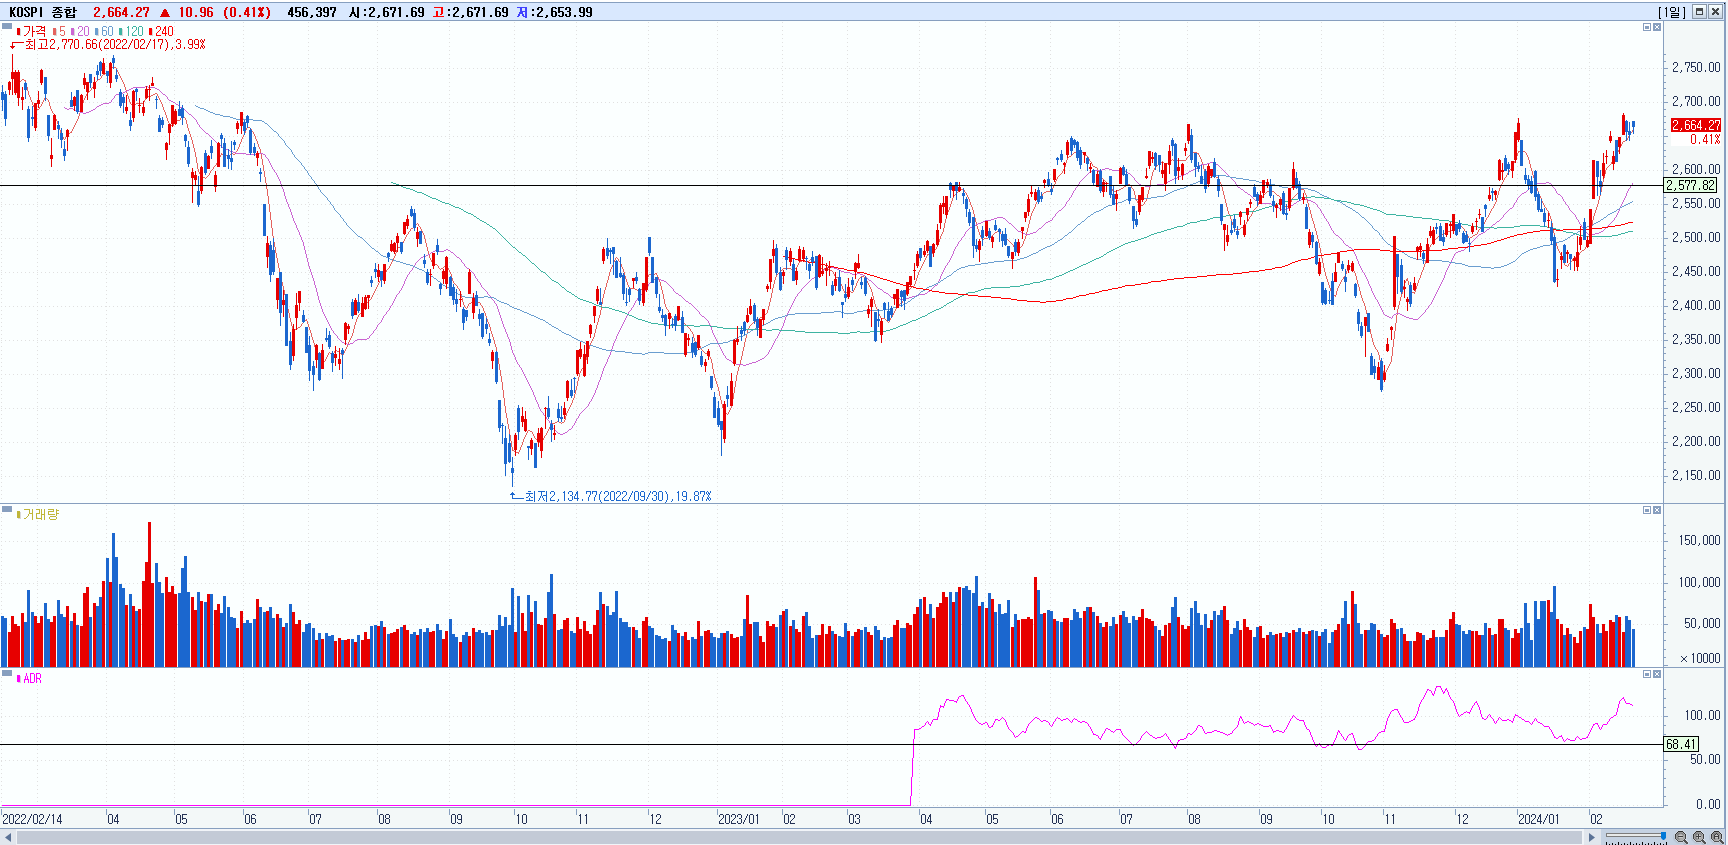Screen dimensions: 1728x845
Task: Click the ADR pane handle icon
Action: pos(7,674)
